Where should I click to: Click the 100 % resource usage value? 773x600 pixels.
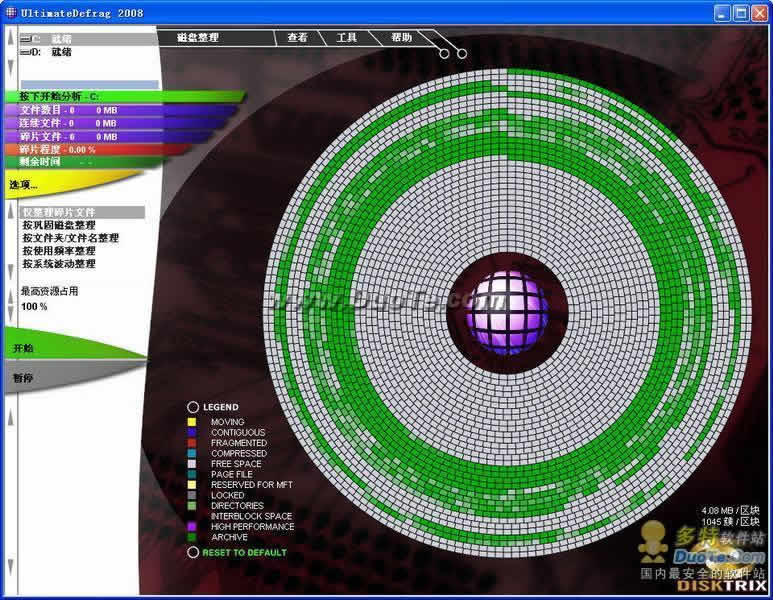pos(34,307)
